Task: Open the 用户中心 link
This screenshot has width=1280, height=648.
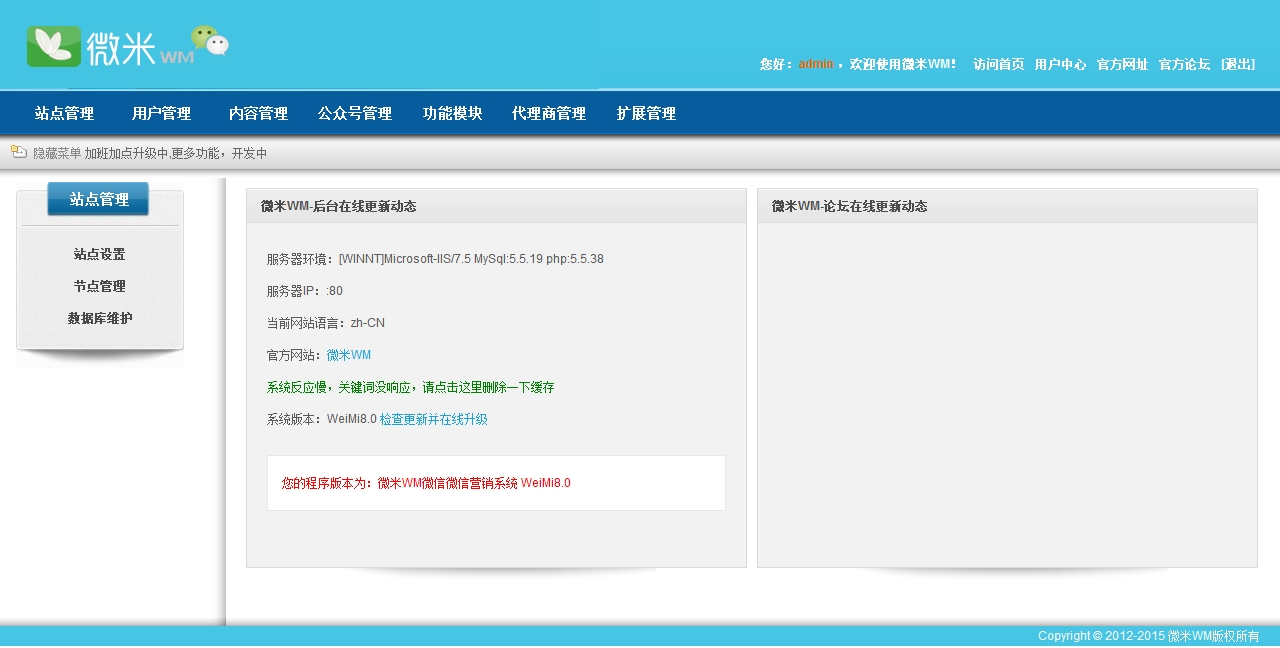Action: coord(1060,64)
